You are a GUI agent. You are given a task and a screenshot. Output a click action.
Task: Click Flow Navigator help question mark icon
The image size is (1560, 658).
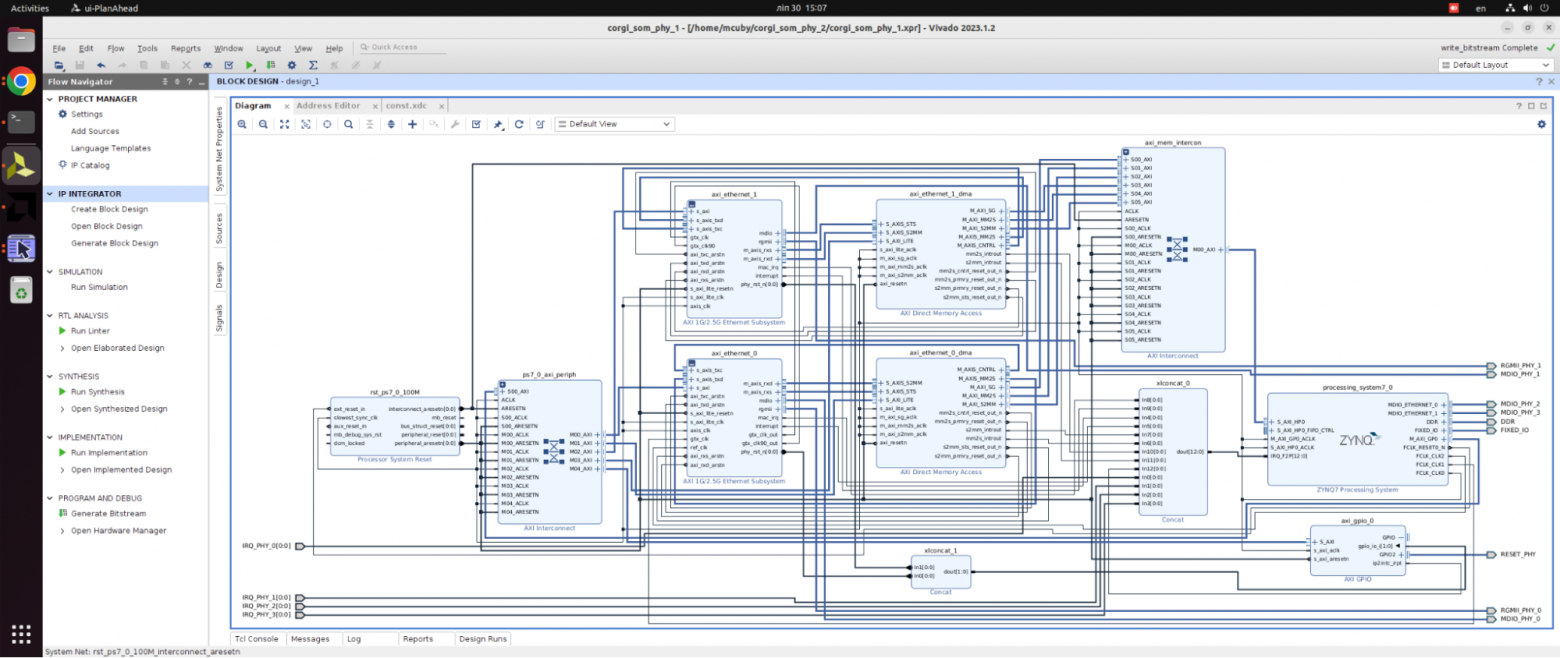pos(190,81)
